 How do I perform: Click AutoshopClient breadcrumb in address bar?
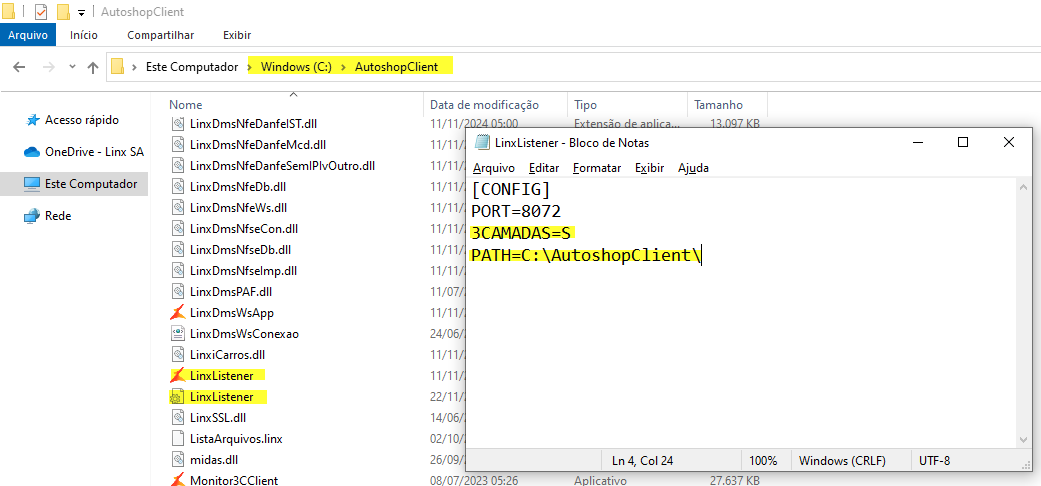396,67
